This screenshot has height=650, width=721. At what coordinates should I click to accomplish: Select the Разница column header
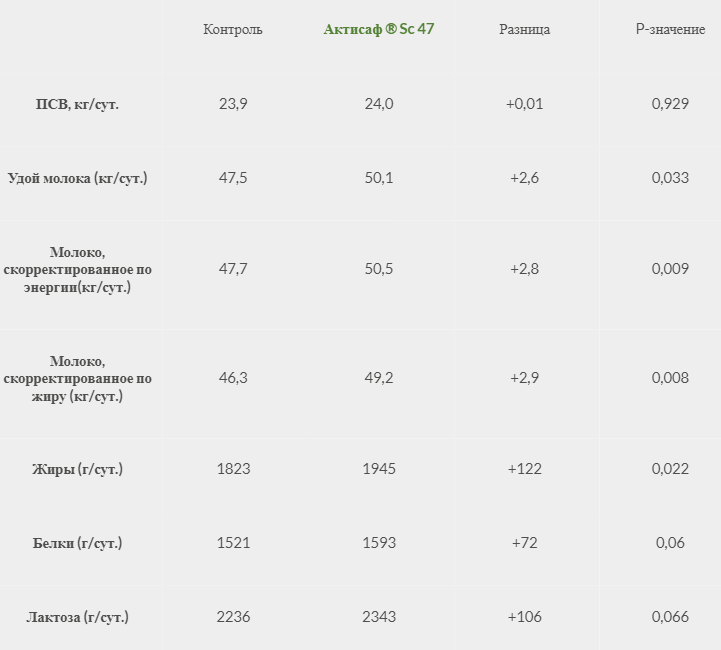[524, 29]
